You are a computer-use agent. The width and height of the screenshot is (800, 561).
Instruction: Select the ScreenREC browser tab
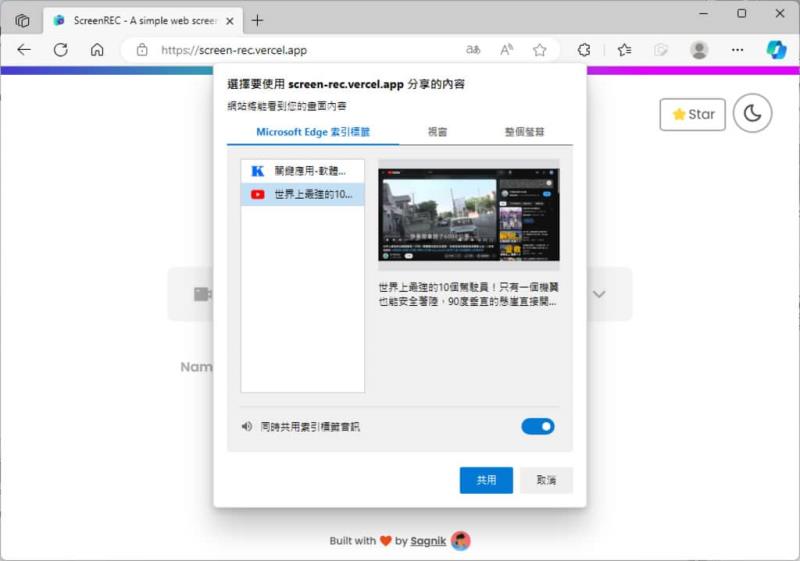pyautogui.click(x=143, y=21)
